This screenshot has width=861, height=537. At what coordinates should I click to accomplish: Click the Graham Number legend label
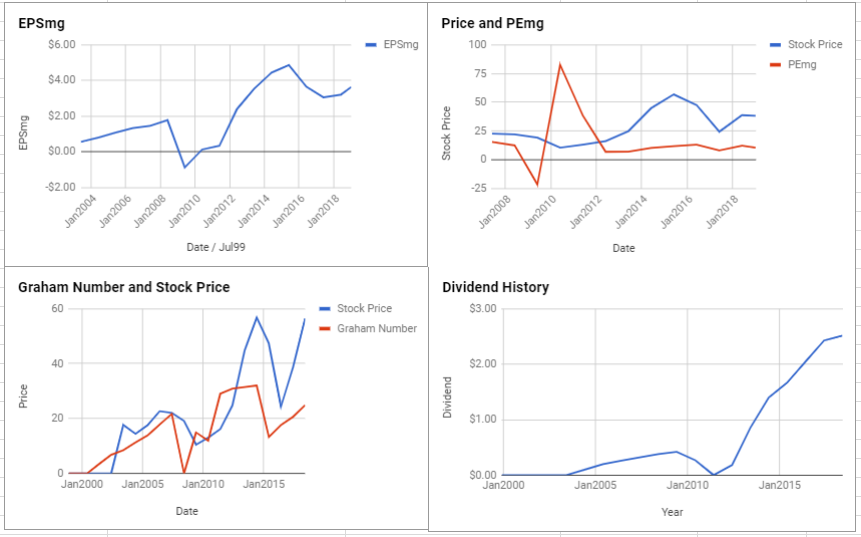coord(377,329)
